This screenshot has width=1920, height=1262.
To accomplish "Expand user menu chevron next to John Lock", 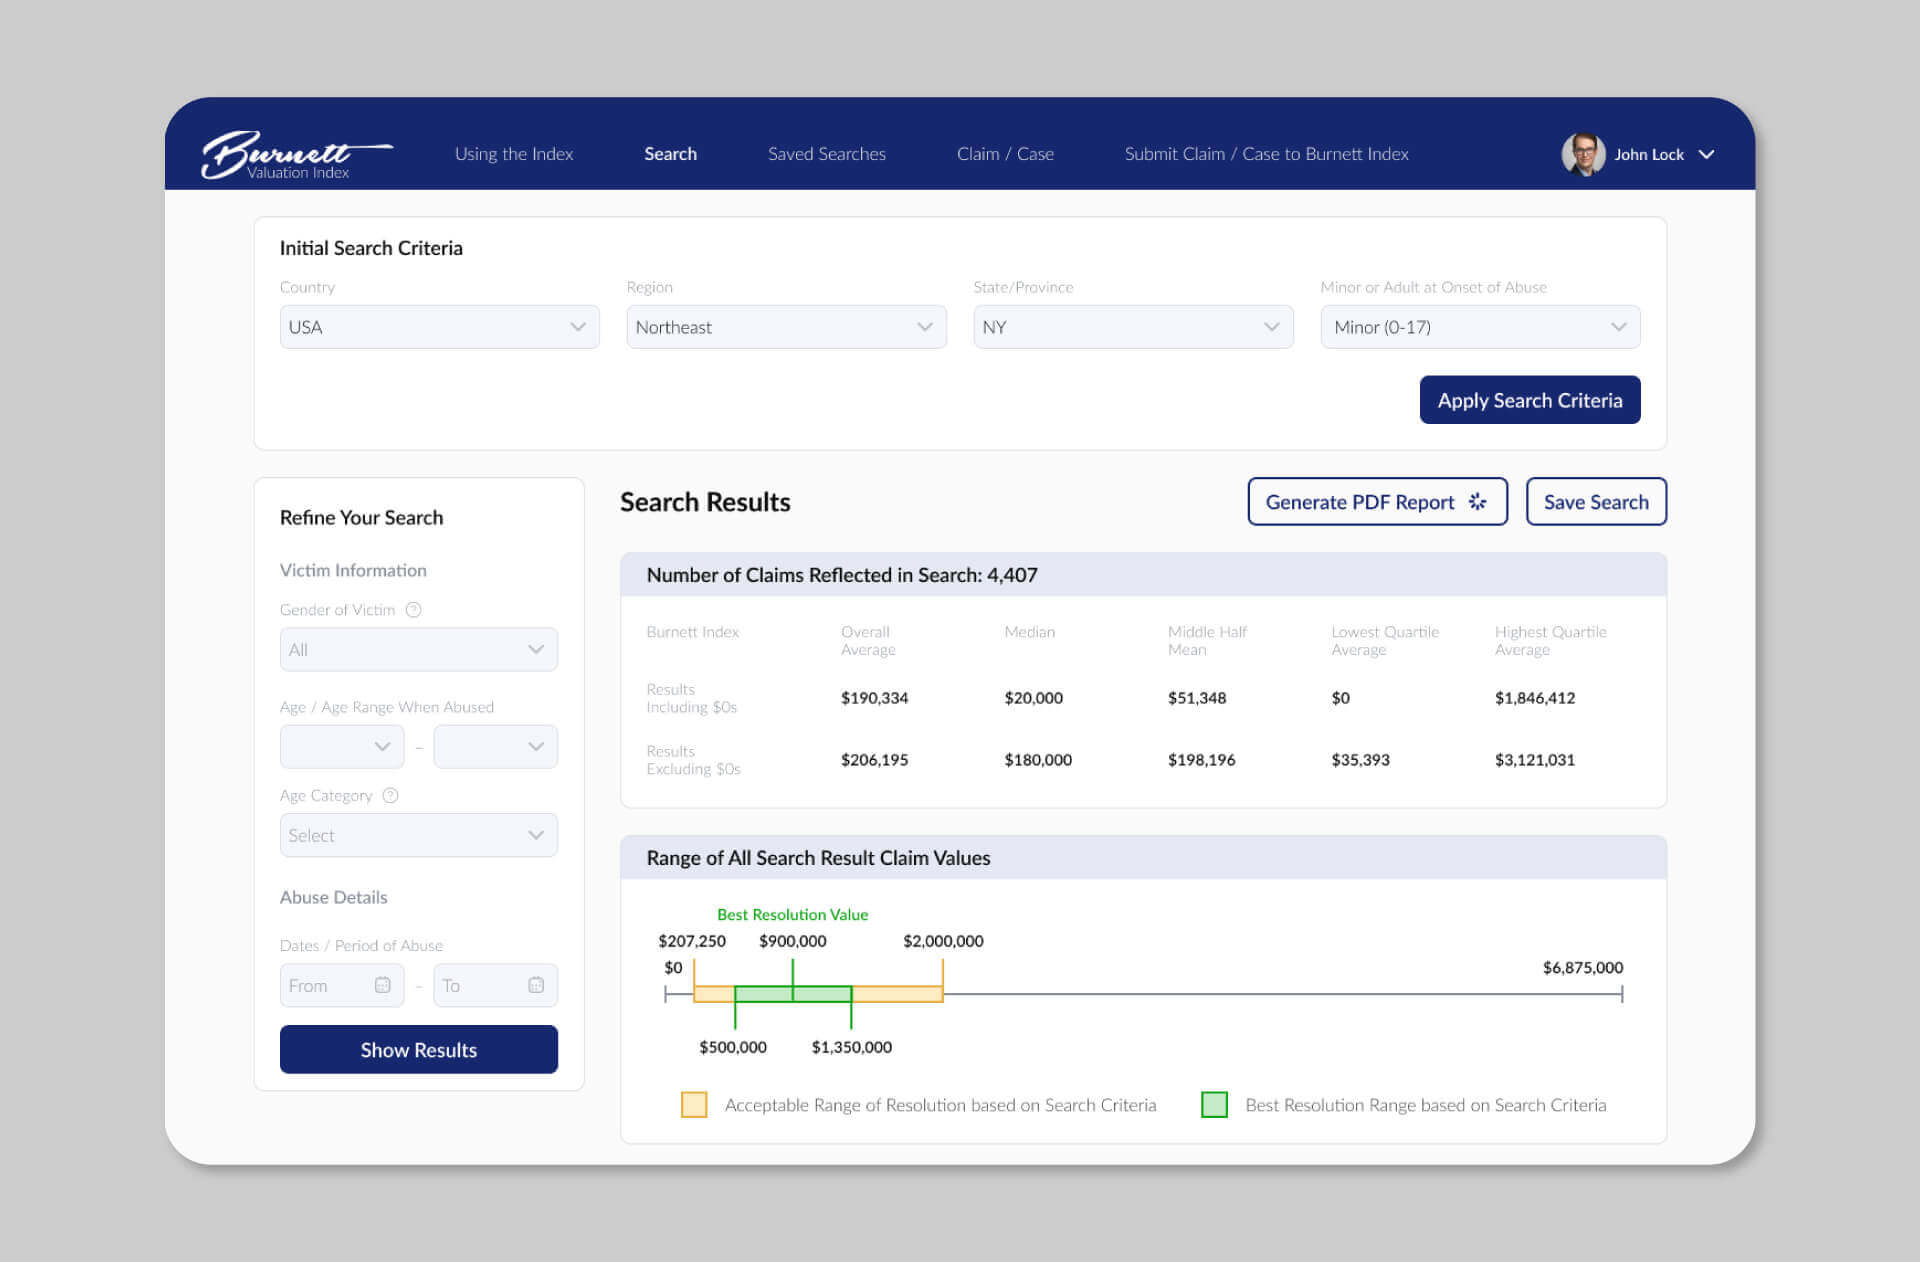I will pyautogui.click(x=1706, y=154).
